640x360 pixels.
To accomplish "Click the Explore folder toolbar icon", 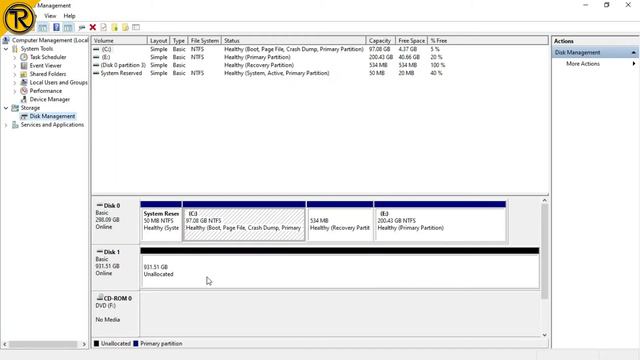I will [125, 27].
